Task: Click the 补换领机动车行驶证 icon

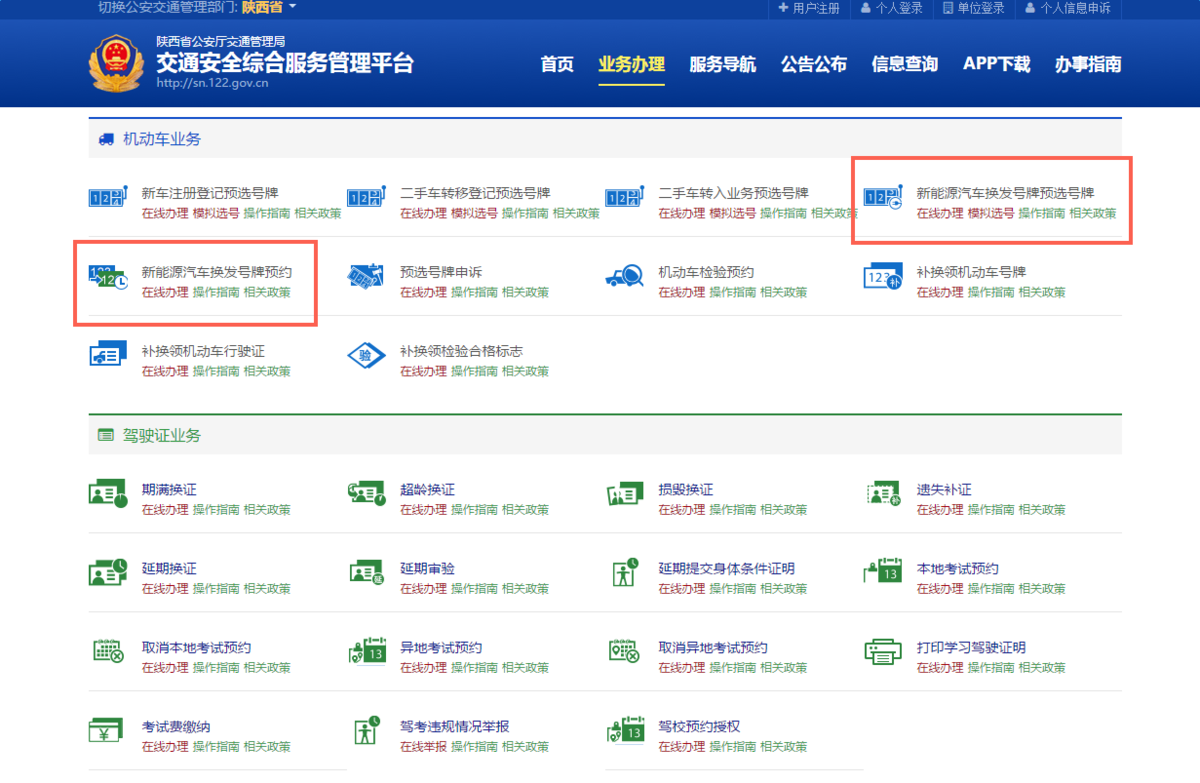Action: (107, 356)
